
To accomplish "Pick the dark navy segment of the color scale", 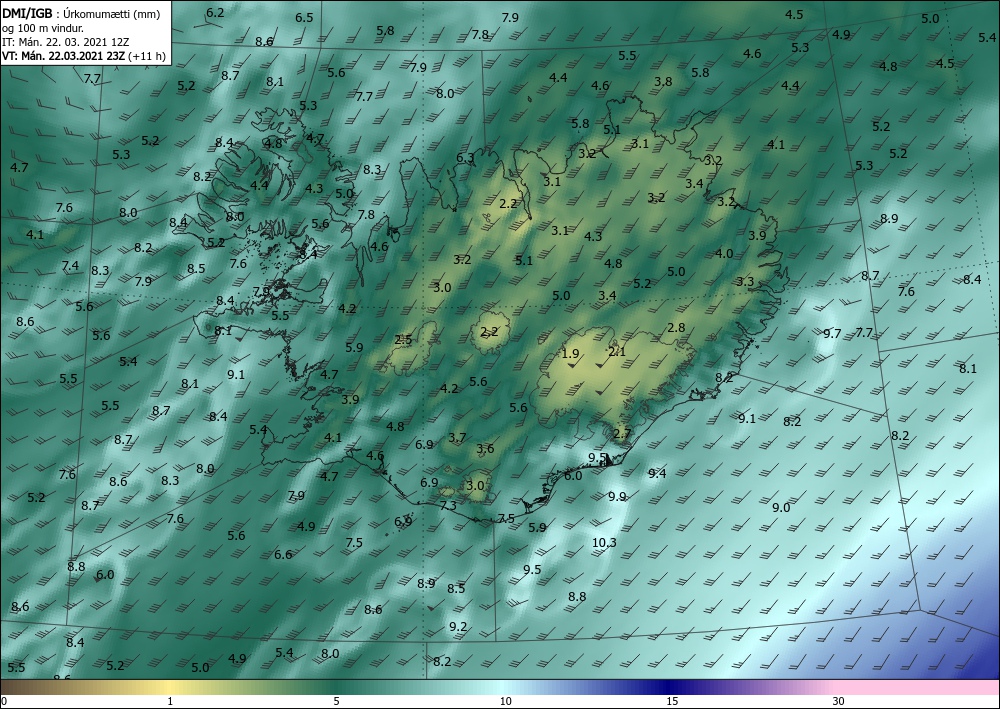I will (666, 687).
